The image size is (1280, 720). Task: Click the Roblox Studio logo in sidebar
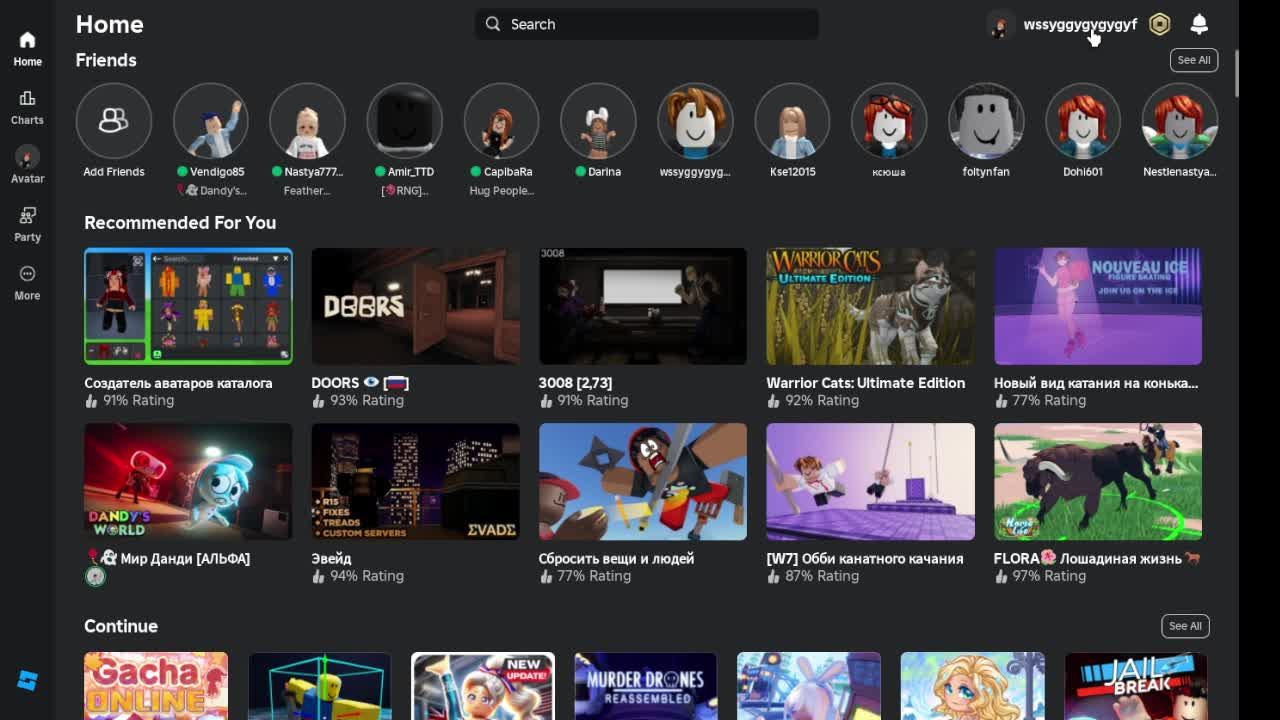[x=27, y=680]
